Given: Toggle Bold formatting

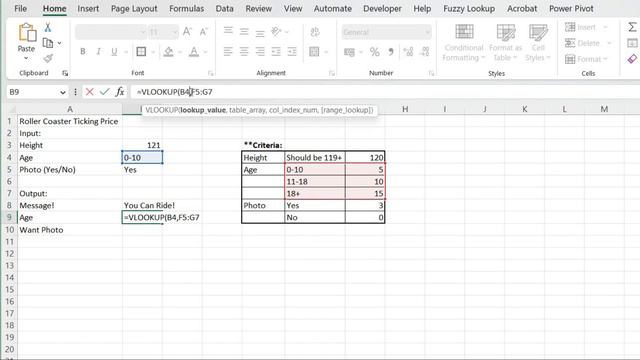Looking at the screenshot, I should click(83, 51).
